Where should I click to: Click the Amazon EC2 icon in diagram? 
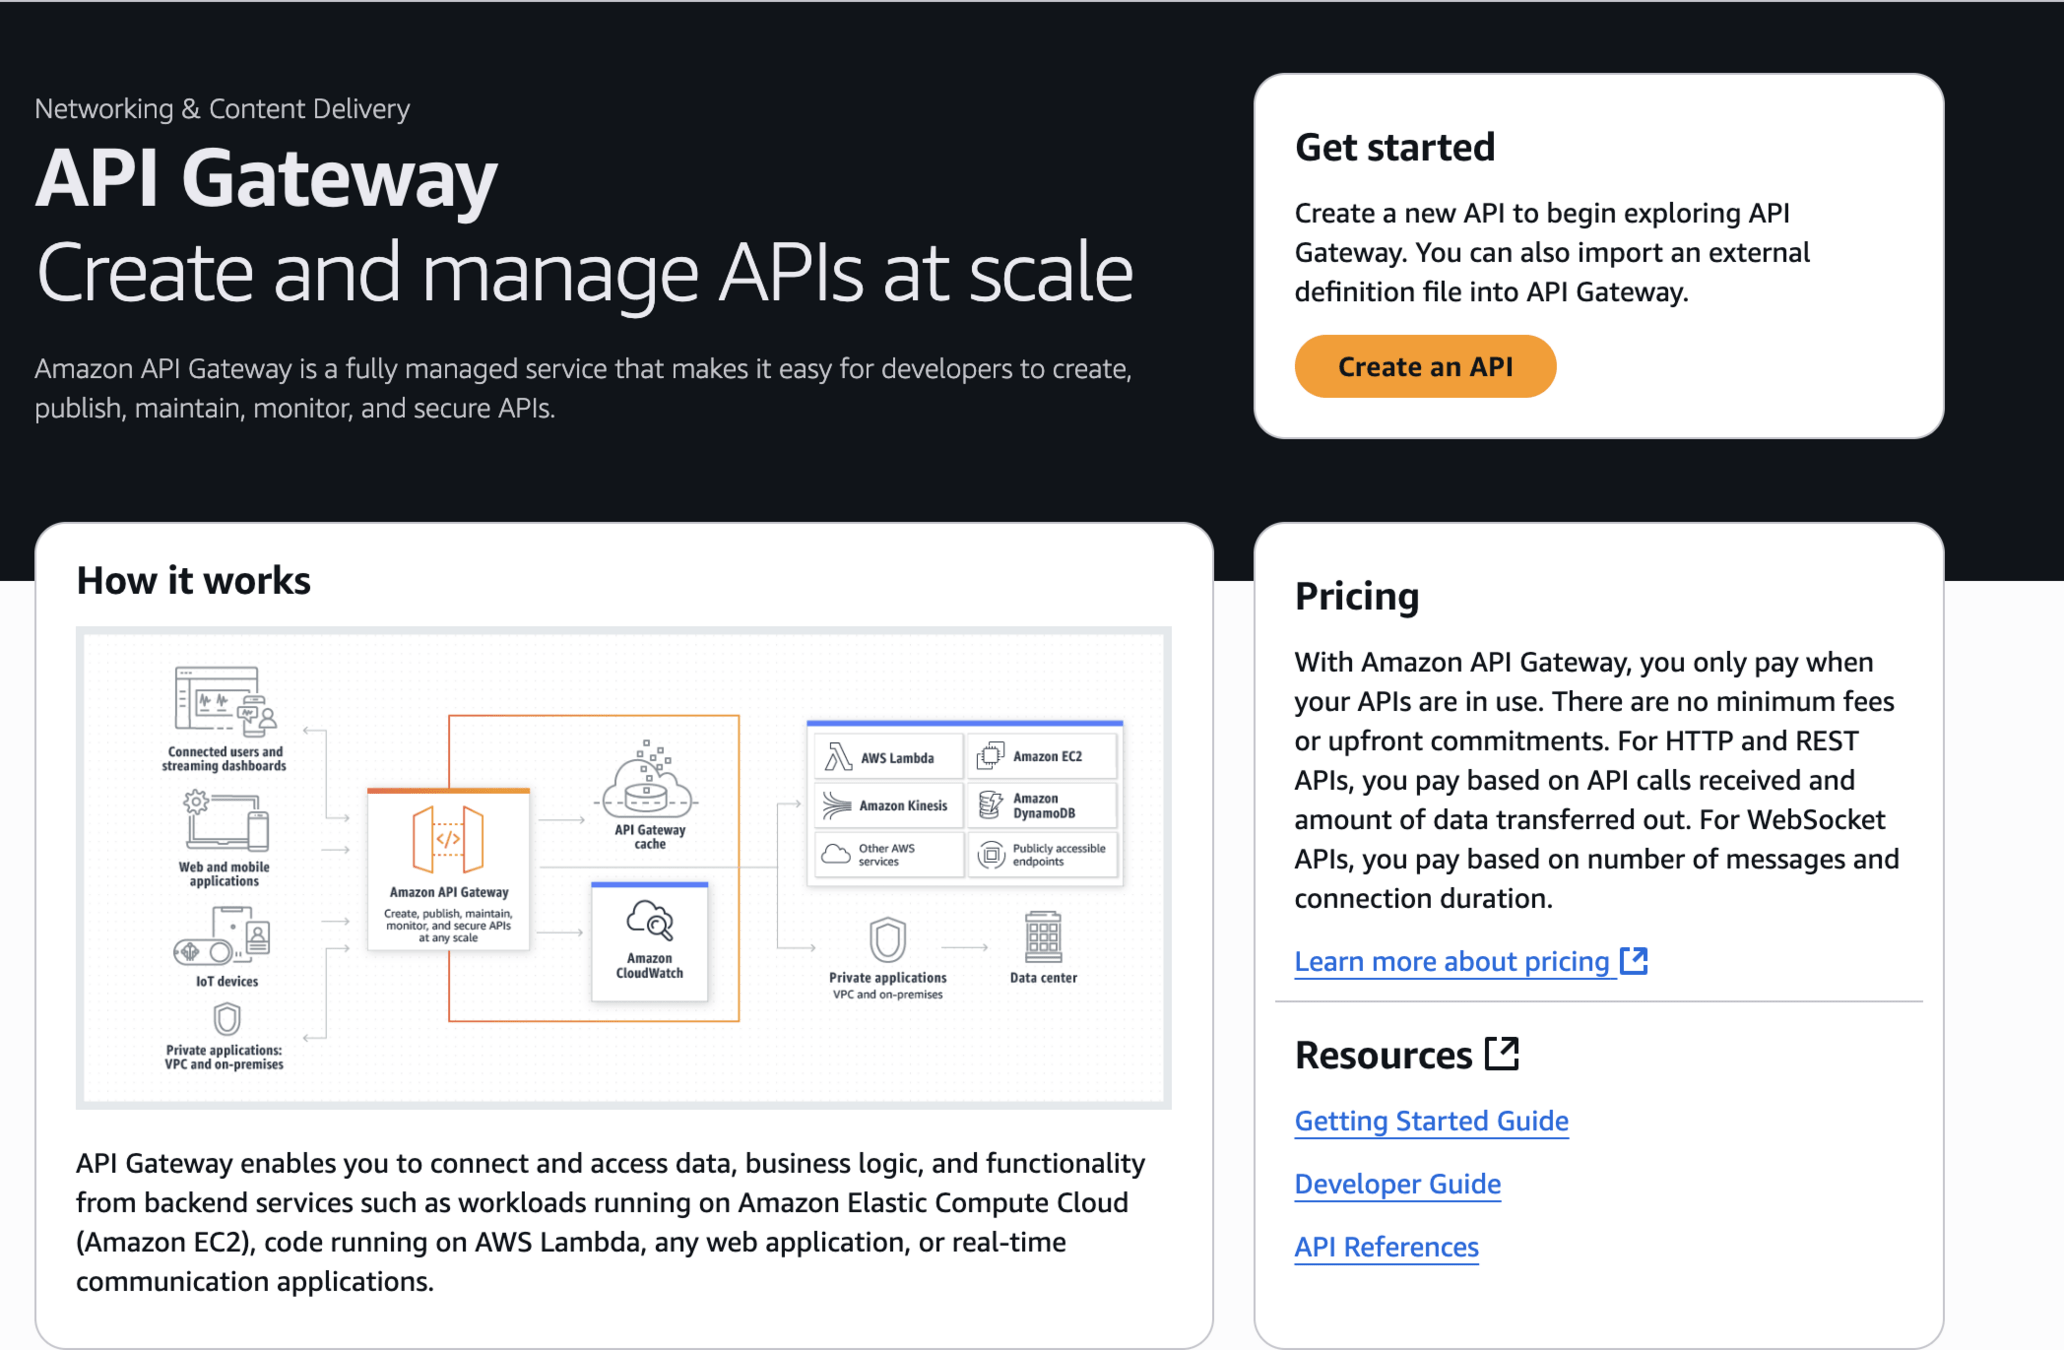click(990, 756)
